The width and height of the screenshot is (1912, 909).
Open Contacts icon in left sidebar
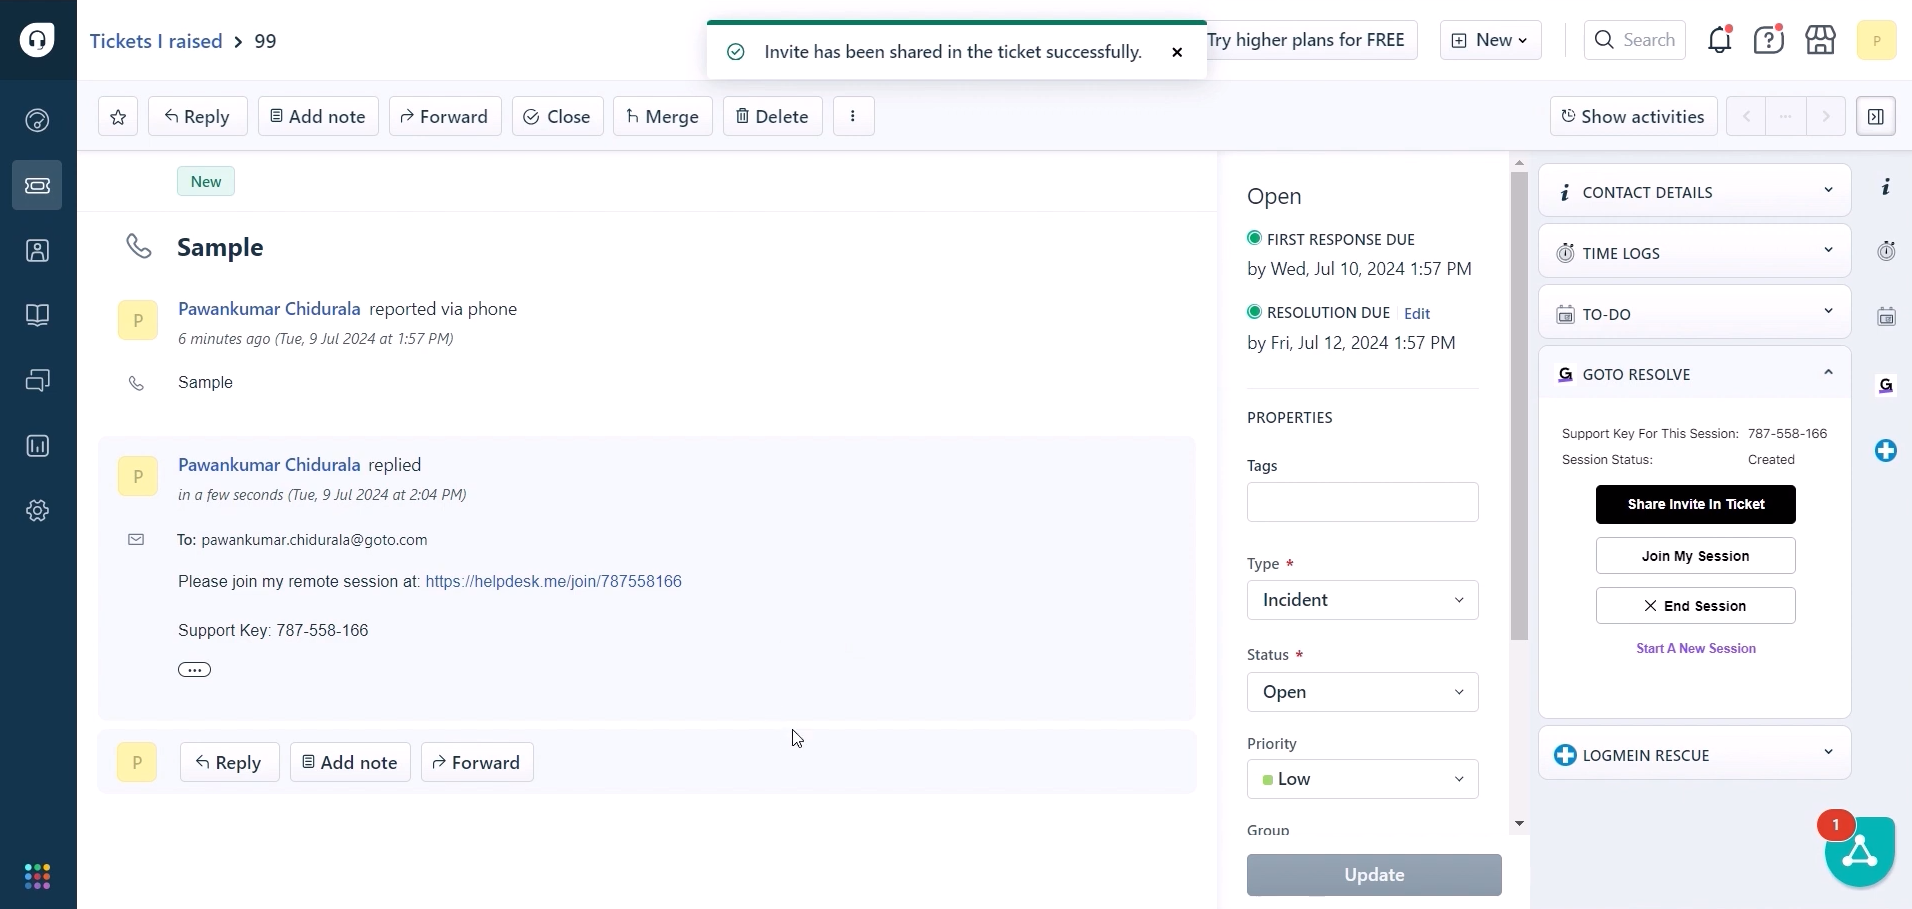coord(37,251)
